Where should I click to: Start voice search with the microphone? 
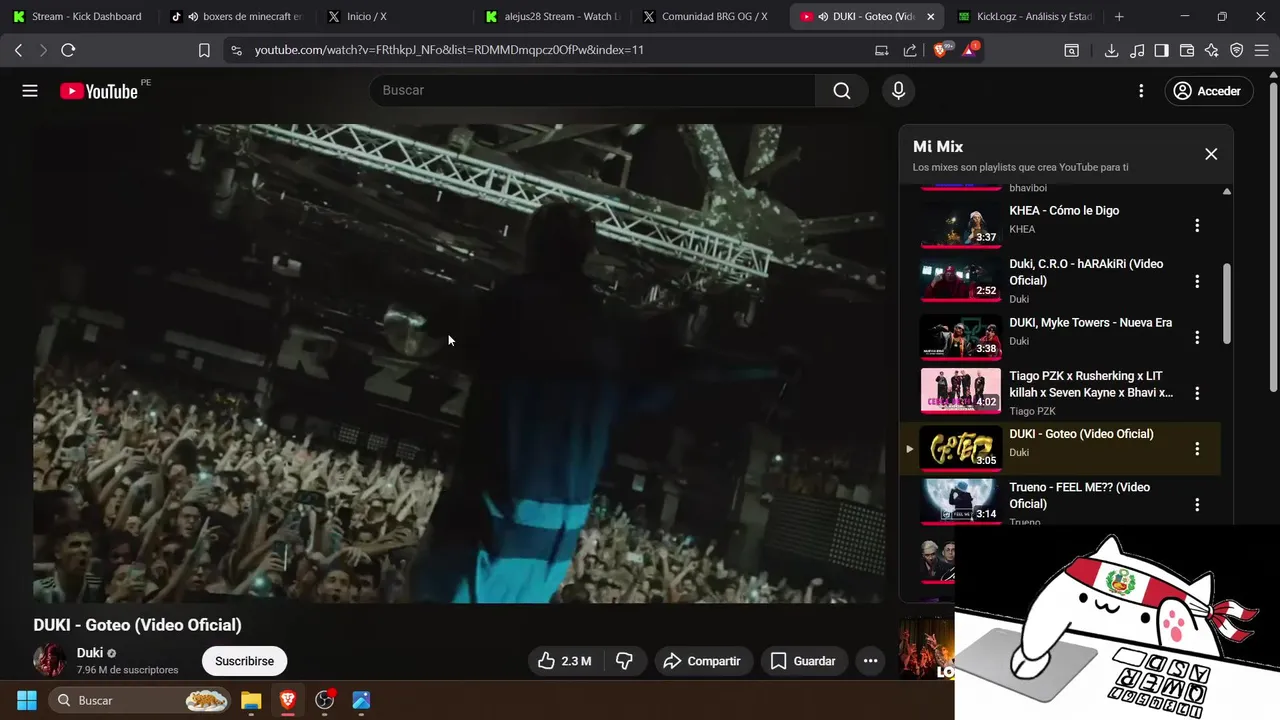[898, 91]
